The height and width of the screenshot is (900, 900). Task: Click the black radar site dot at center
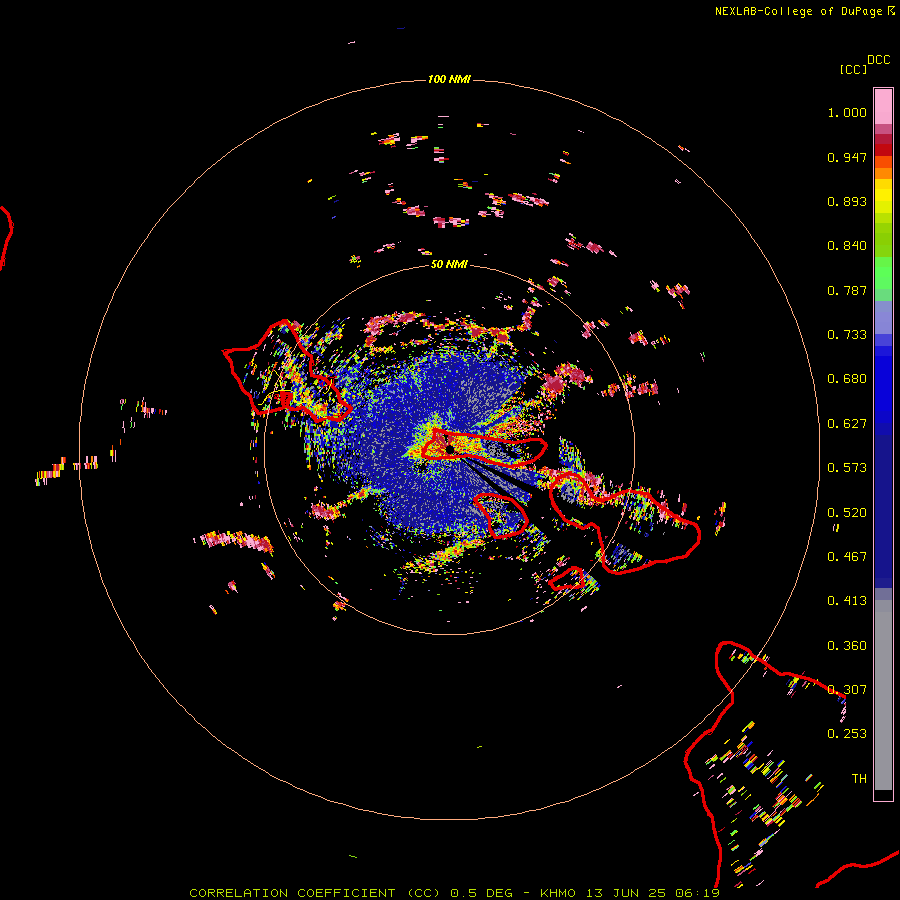[x=450, y=449]
